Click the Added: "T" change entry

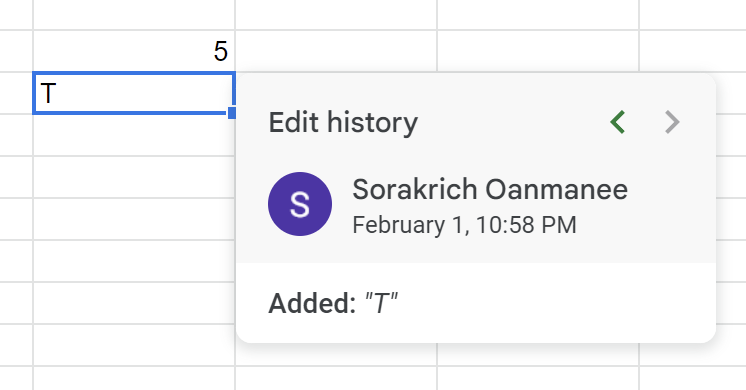coord(333,303)
